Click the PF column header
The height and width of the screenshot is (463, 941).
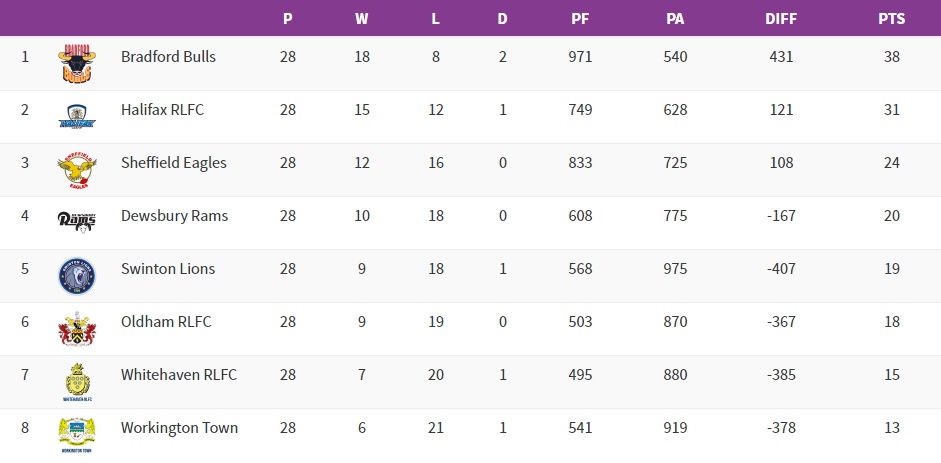[x=580, y=18]
